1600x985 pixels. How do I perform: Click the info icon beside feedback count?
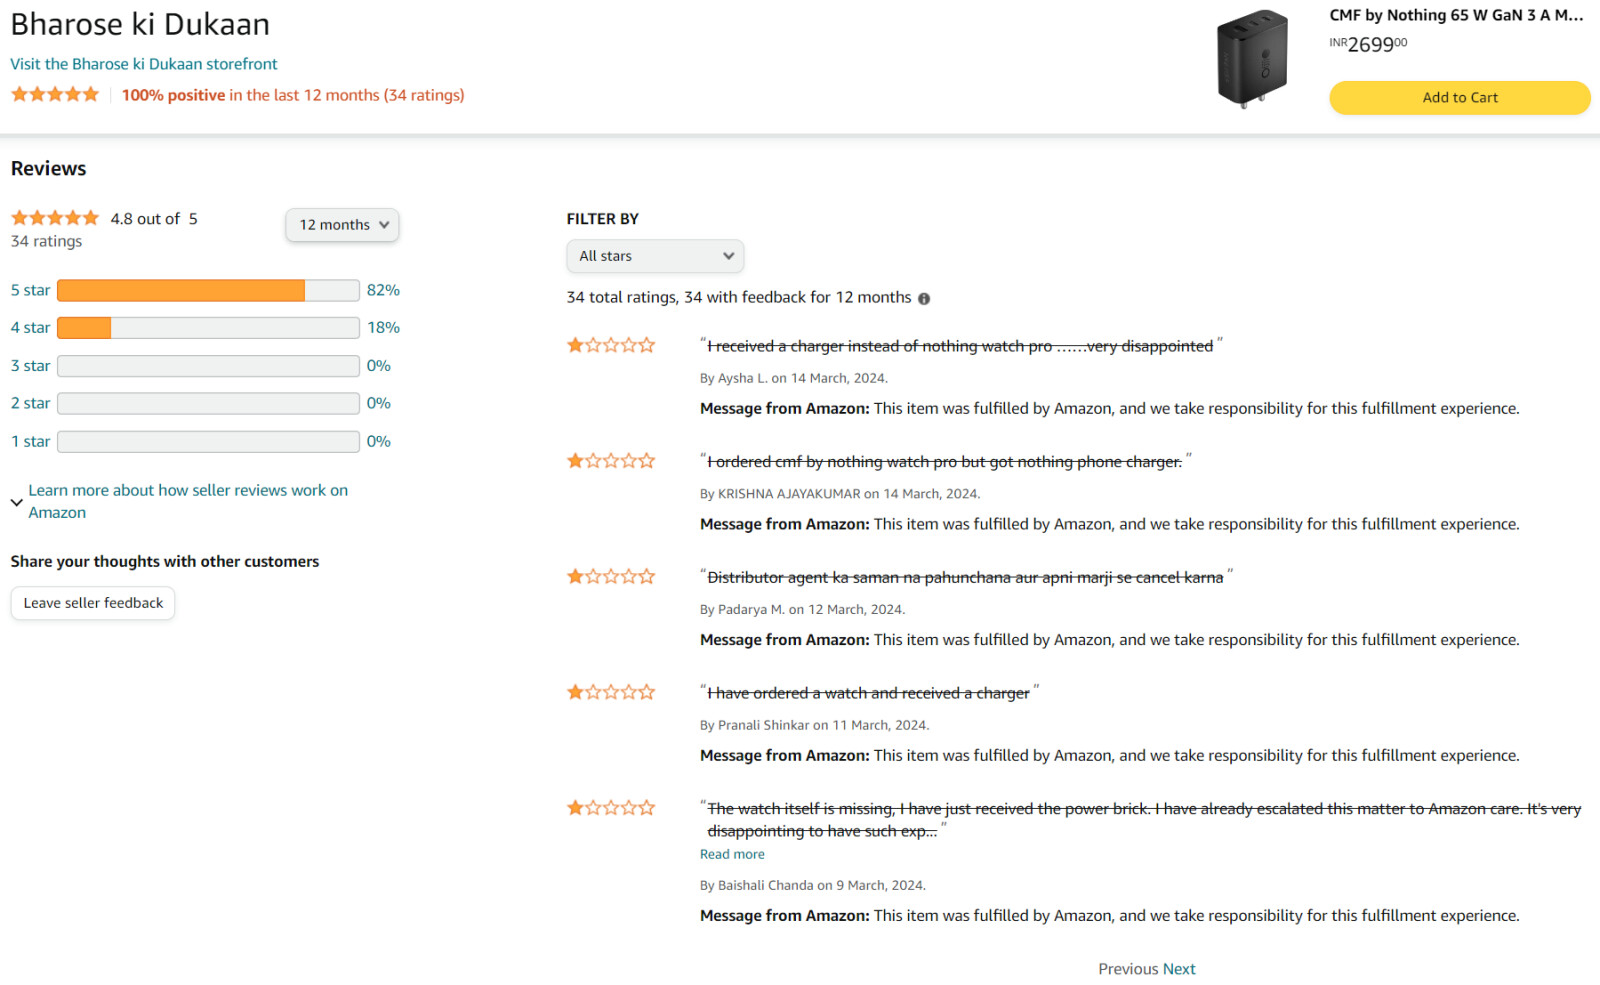[924, 299]
